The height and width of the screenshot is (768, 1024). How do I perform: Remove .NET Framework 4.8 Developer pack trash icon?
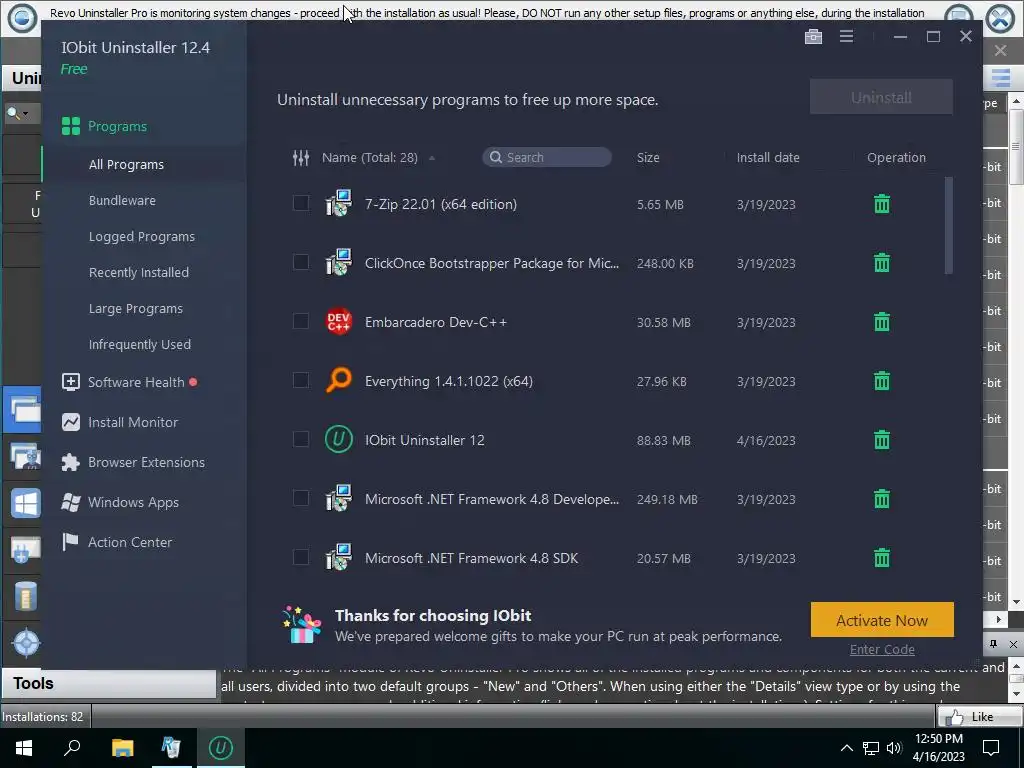[x=882, y=499]
